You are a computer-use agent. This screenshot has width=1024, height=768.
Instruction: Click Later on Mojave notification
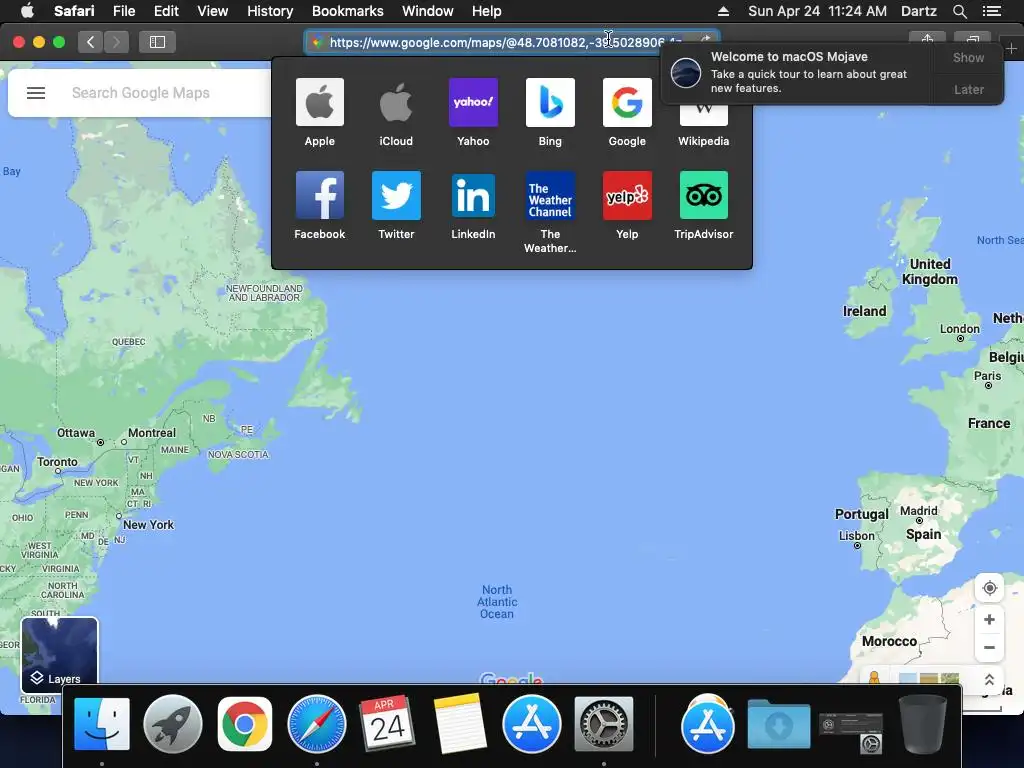(x=968, y=89)
